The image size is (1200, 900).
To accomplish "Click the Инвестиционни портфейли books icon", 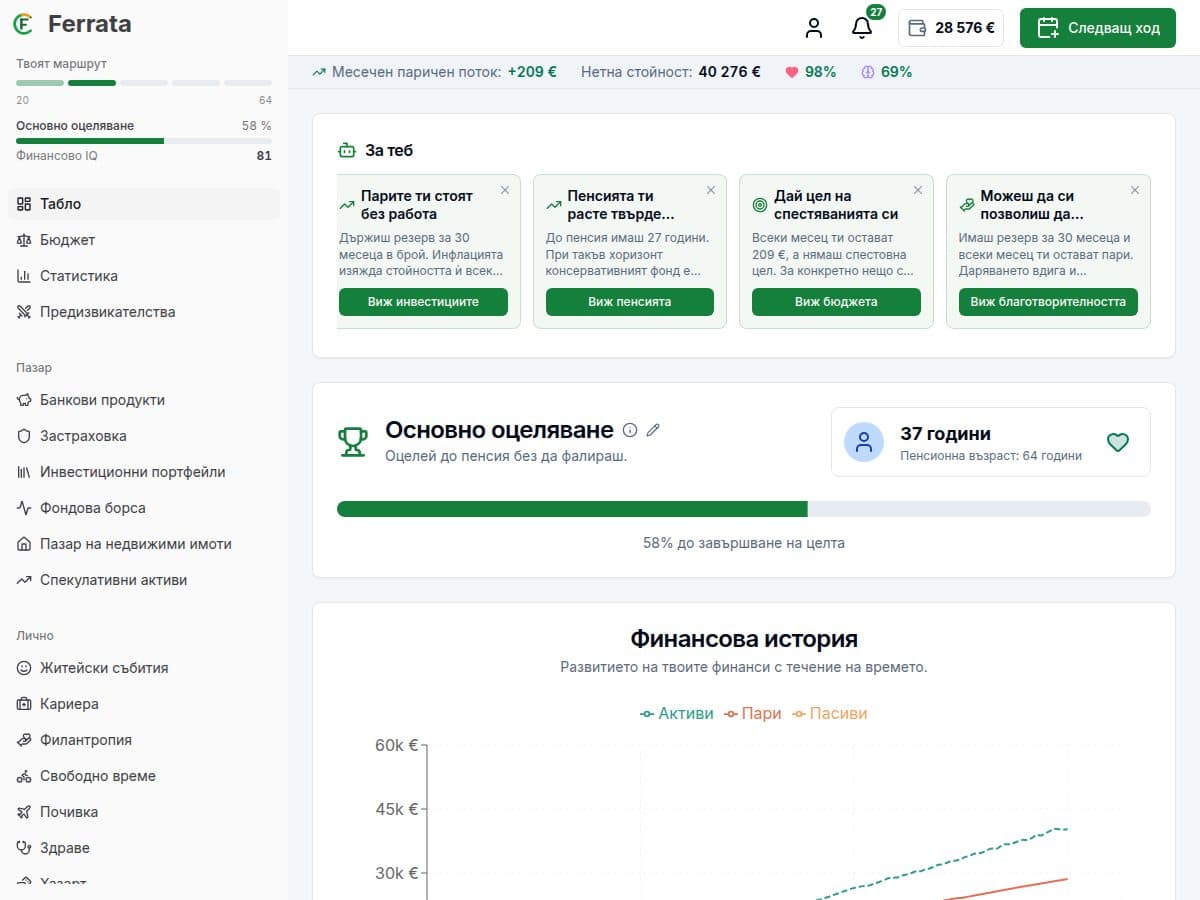I will coord(25,472).
